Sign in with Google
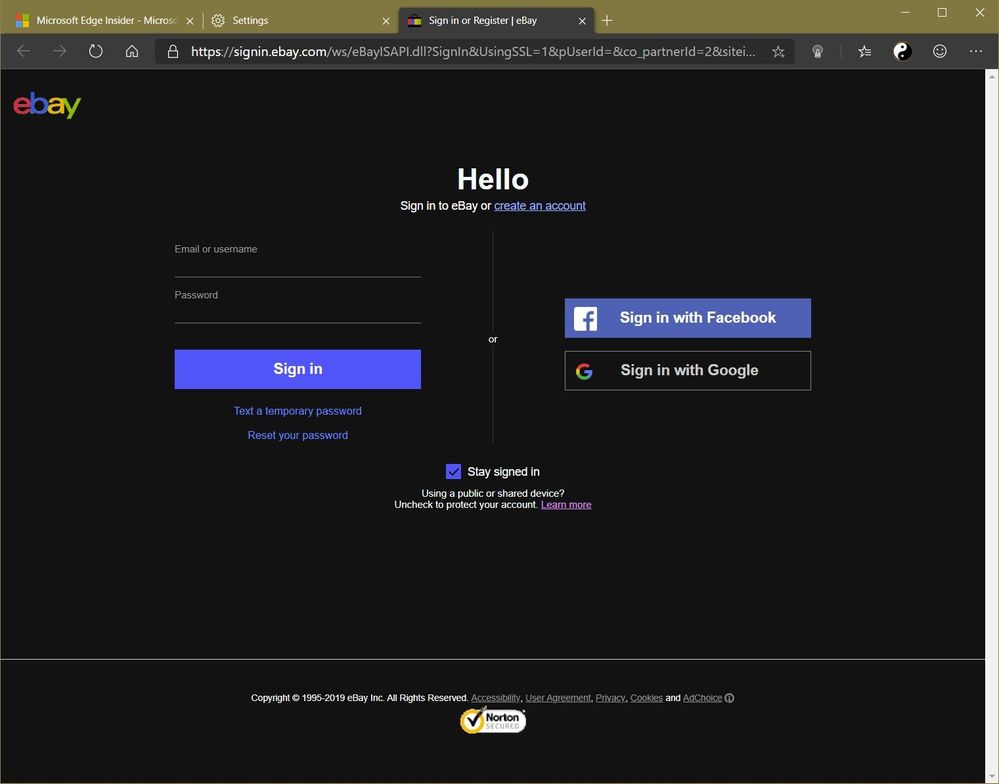 [x=687, y=371]
